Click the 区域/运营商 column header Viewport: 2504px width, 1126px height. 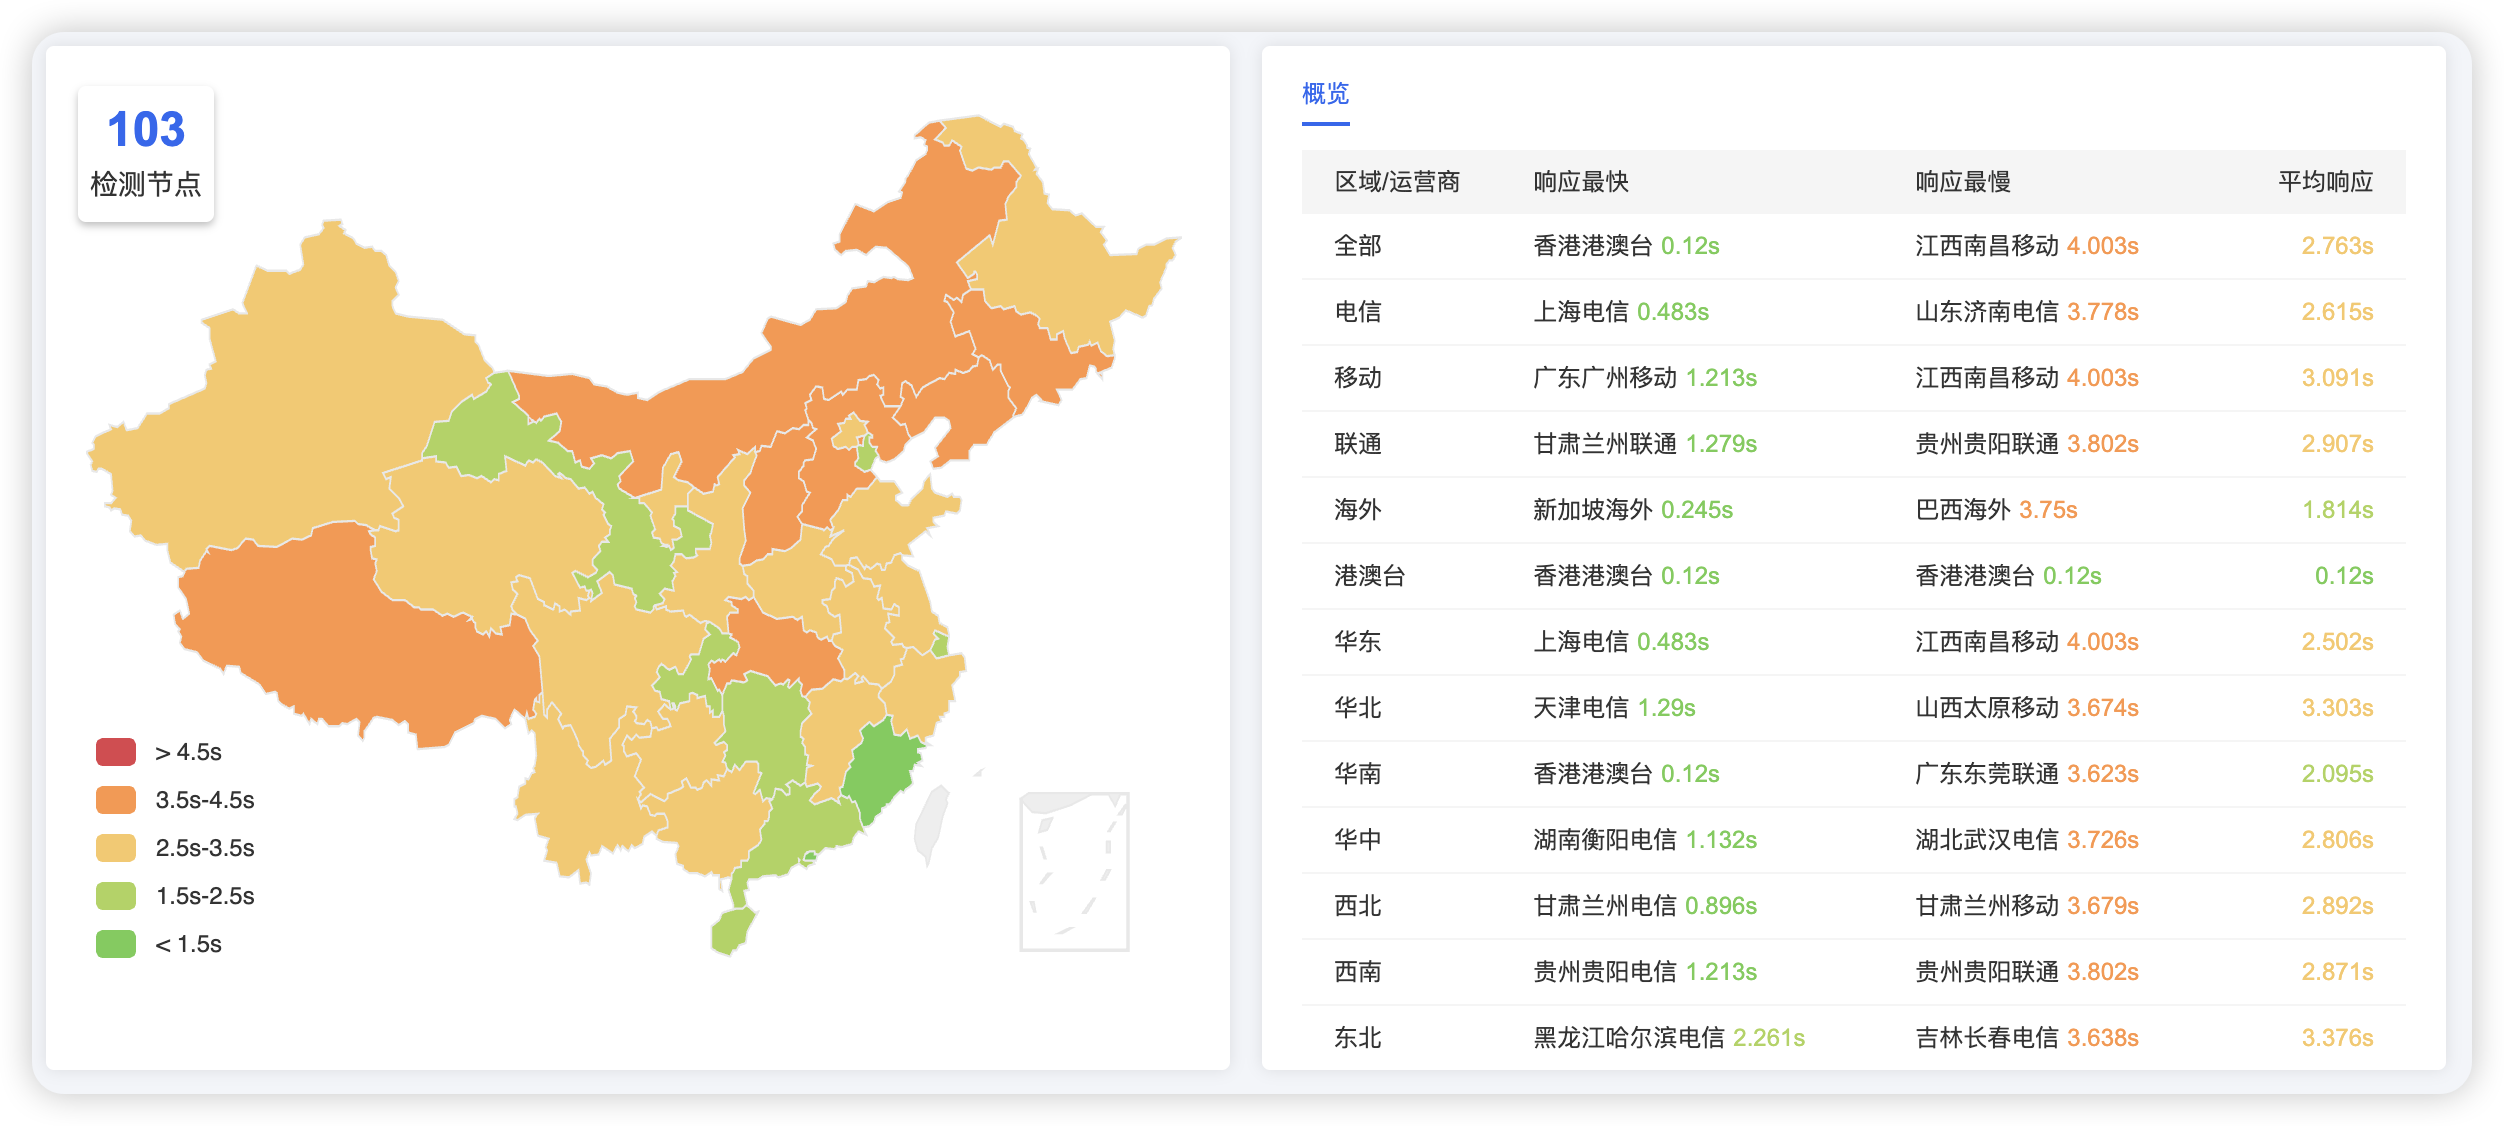[x=1397, y=182]
